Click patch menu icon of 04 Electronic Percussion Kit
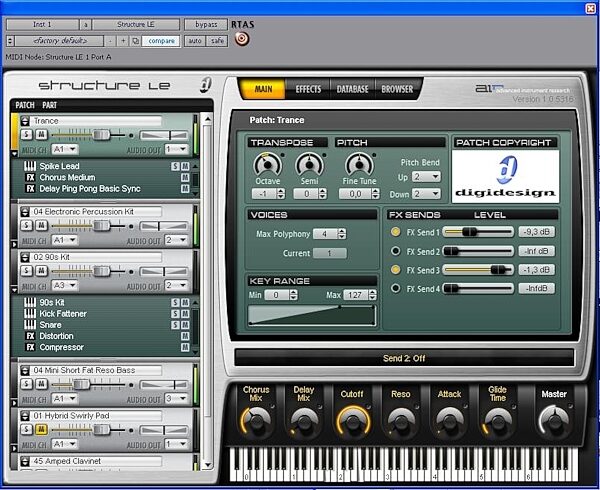Viewport: 600px width, 490px height. pyautogui.click(x=25, y=212)
